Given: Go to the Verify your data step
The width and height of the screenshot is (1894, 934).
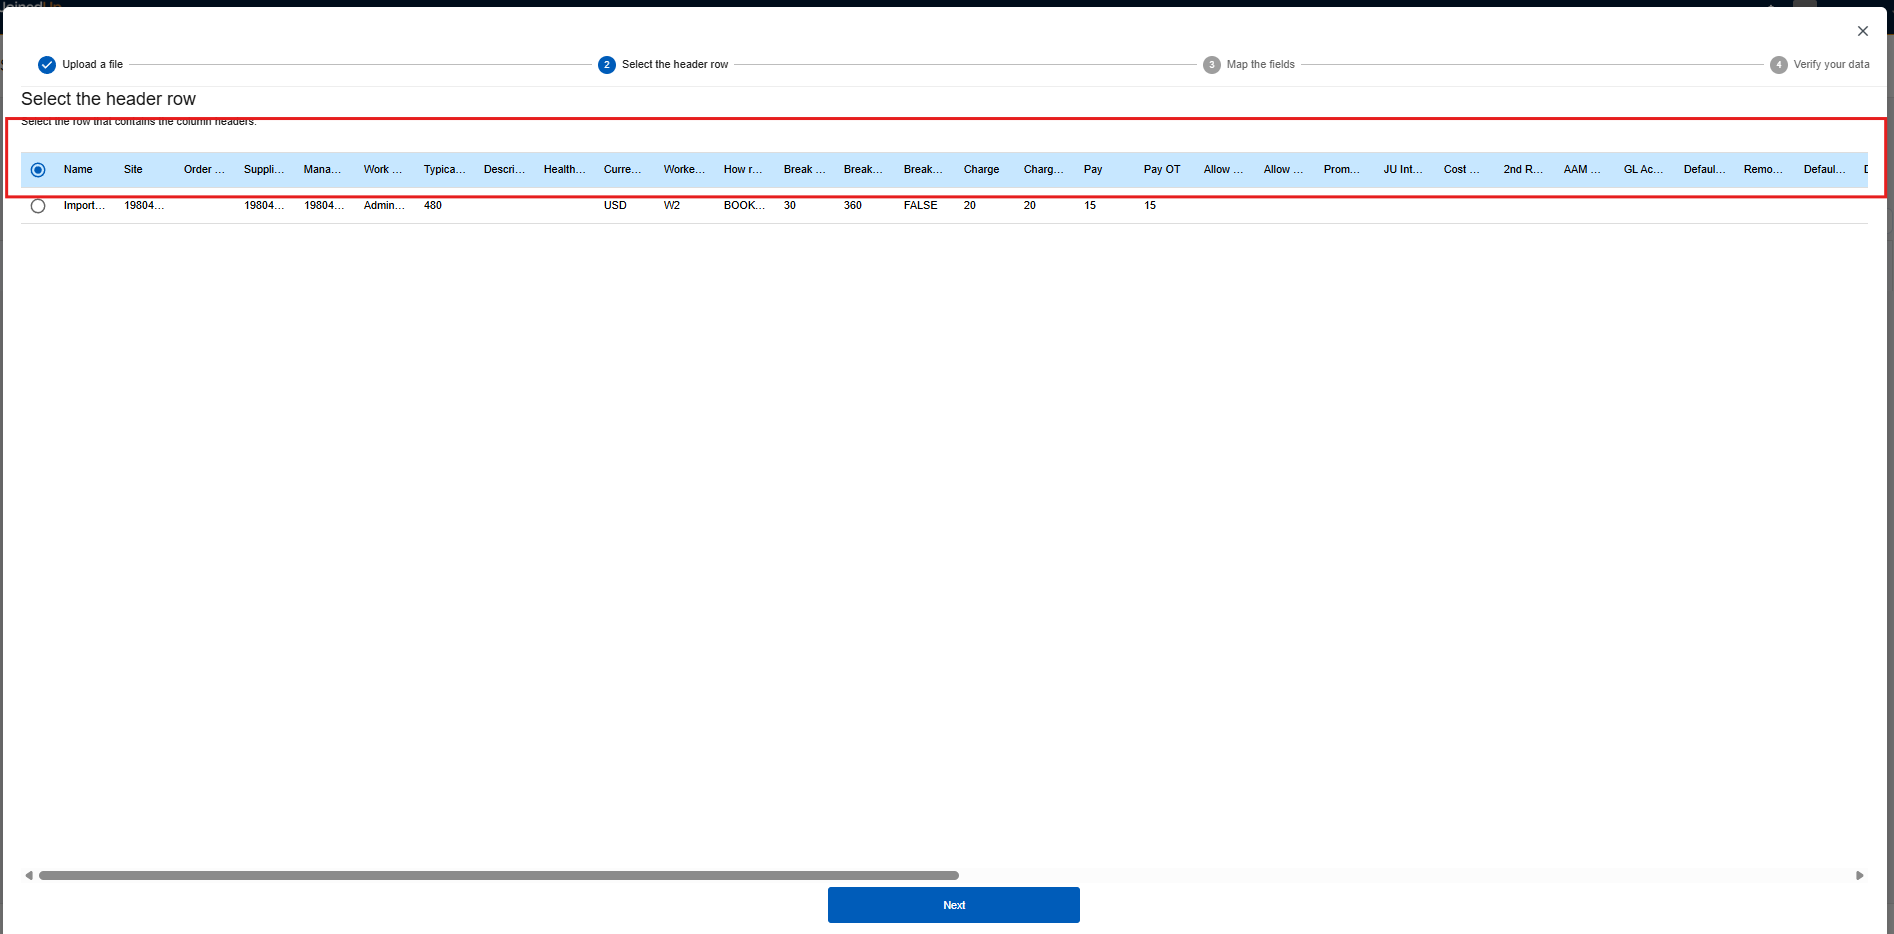Looking at the screenshot, I should pyautogui.click(x=1830, y=65).
